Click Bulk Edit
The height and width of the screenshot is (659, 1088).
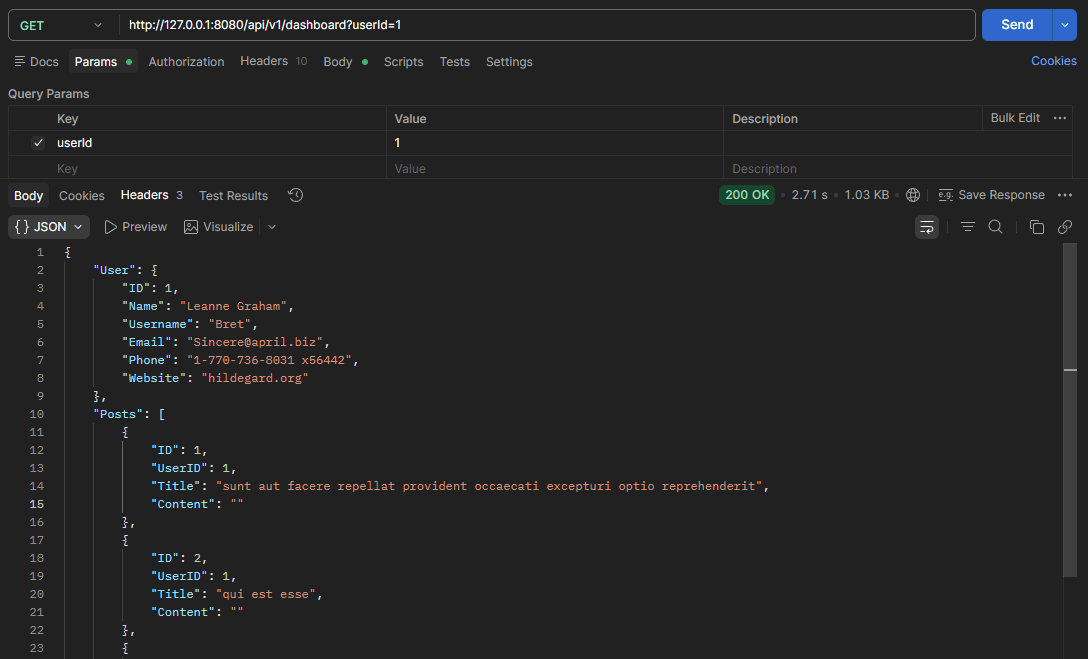pyautogui.click(x=1015, y=118)
